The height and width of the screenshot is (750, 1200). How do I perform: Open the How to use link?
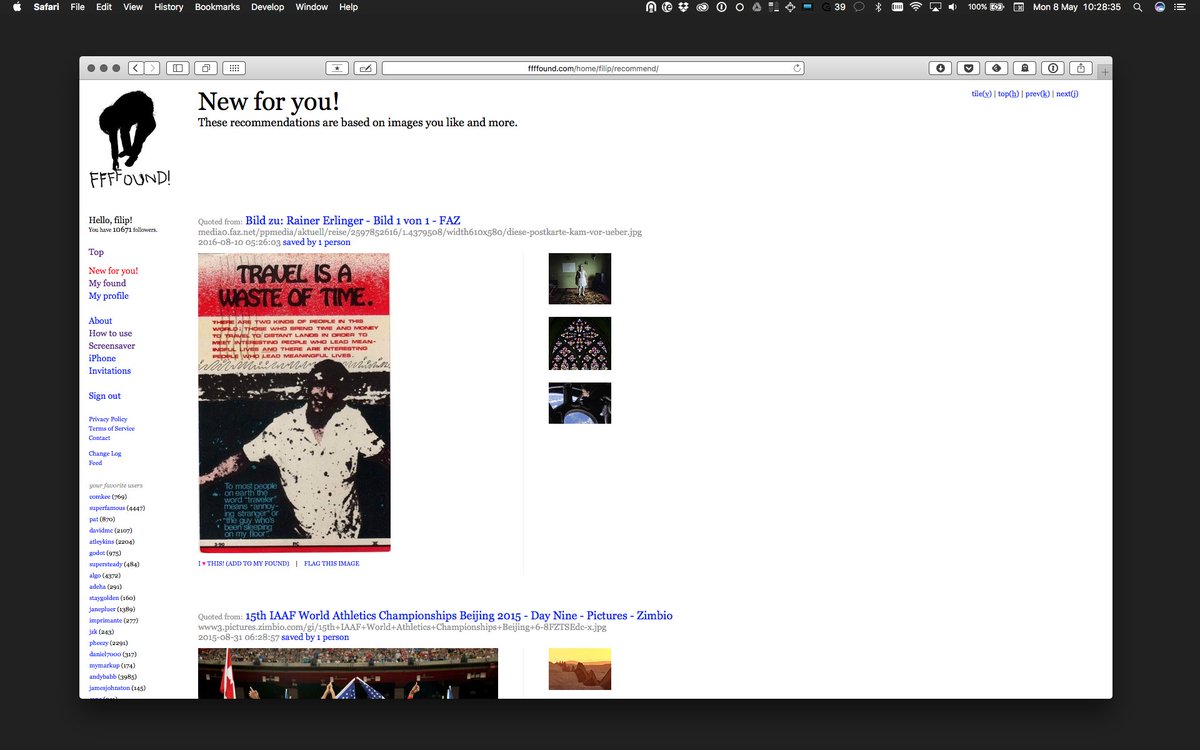110,333
